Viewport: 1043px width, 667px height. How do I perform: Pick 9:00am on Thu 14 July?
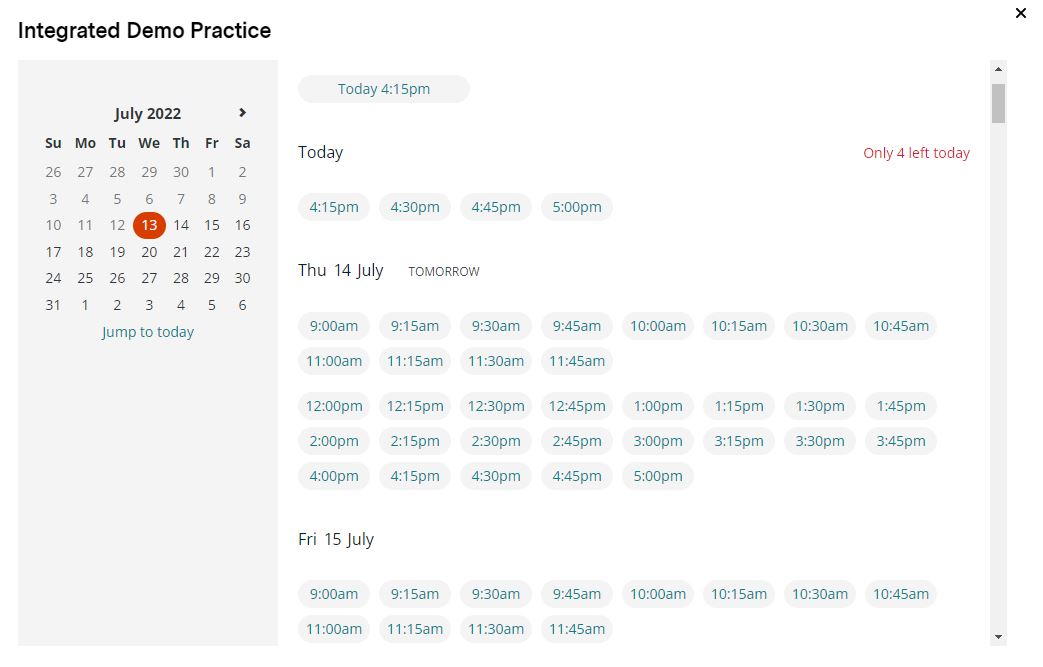tap(334, 326)
